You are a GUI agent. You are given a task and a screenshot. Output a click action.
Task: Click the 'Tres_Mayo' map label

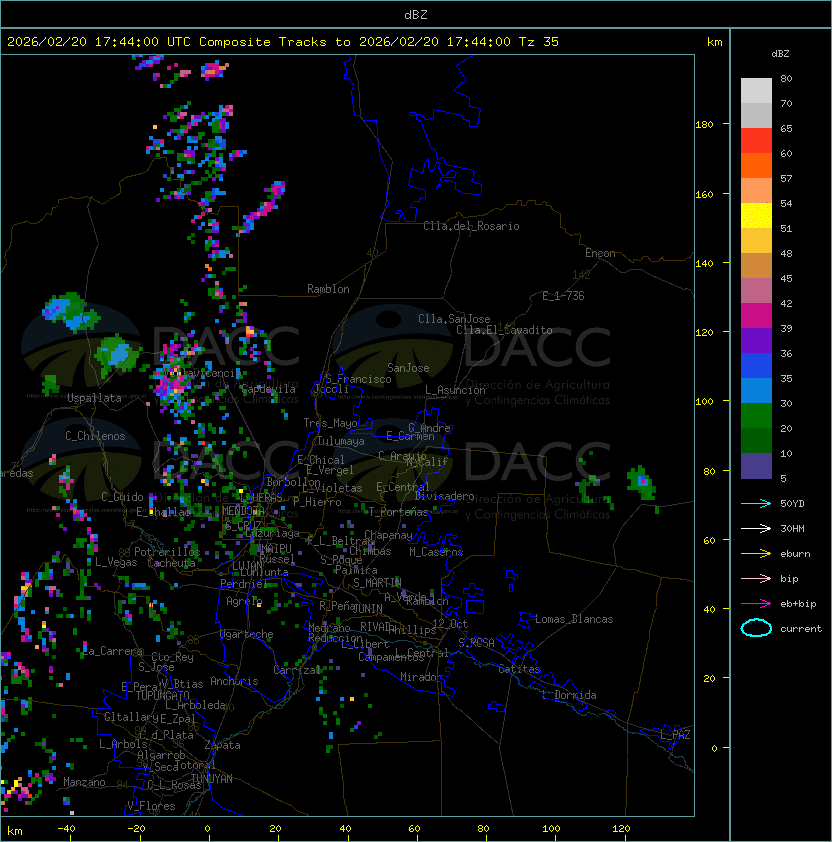click(x=330, y=423)
